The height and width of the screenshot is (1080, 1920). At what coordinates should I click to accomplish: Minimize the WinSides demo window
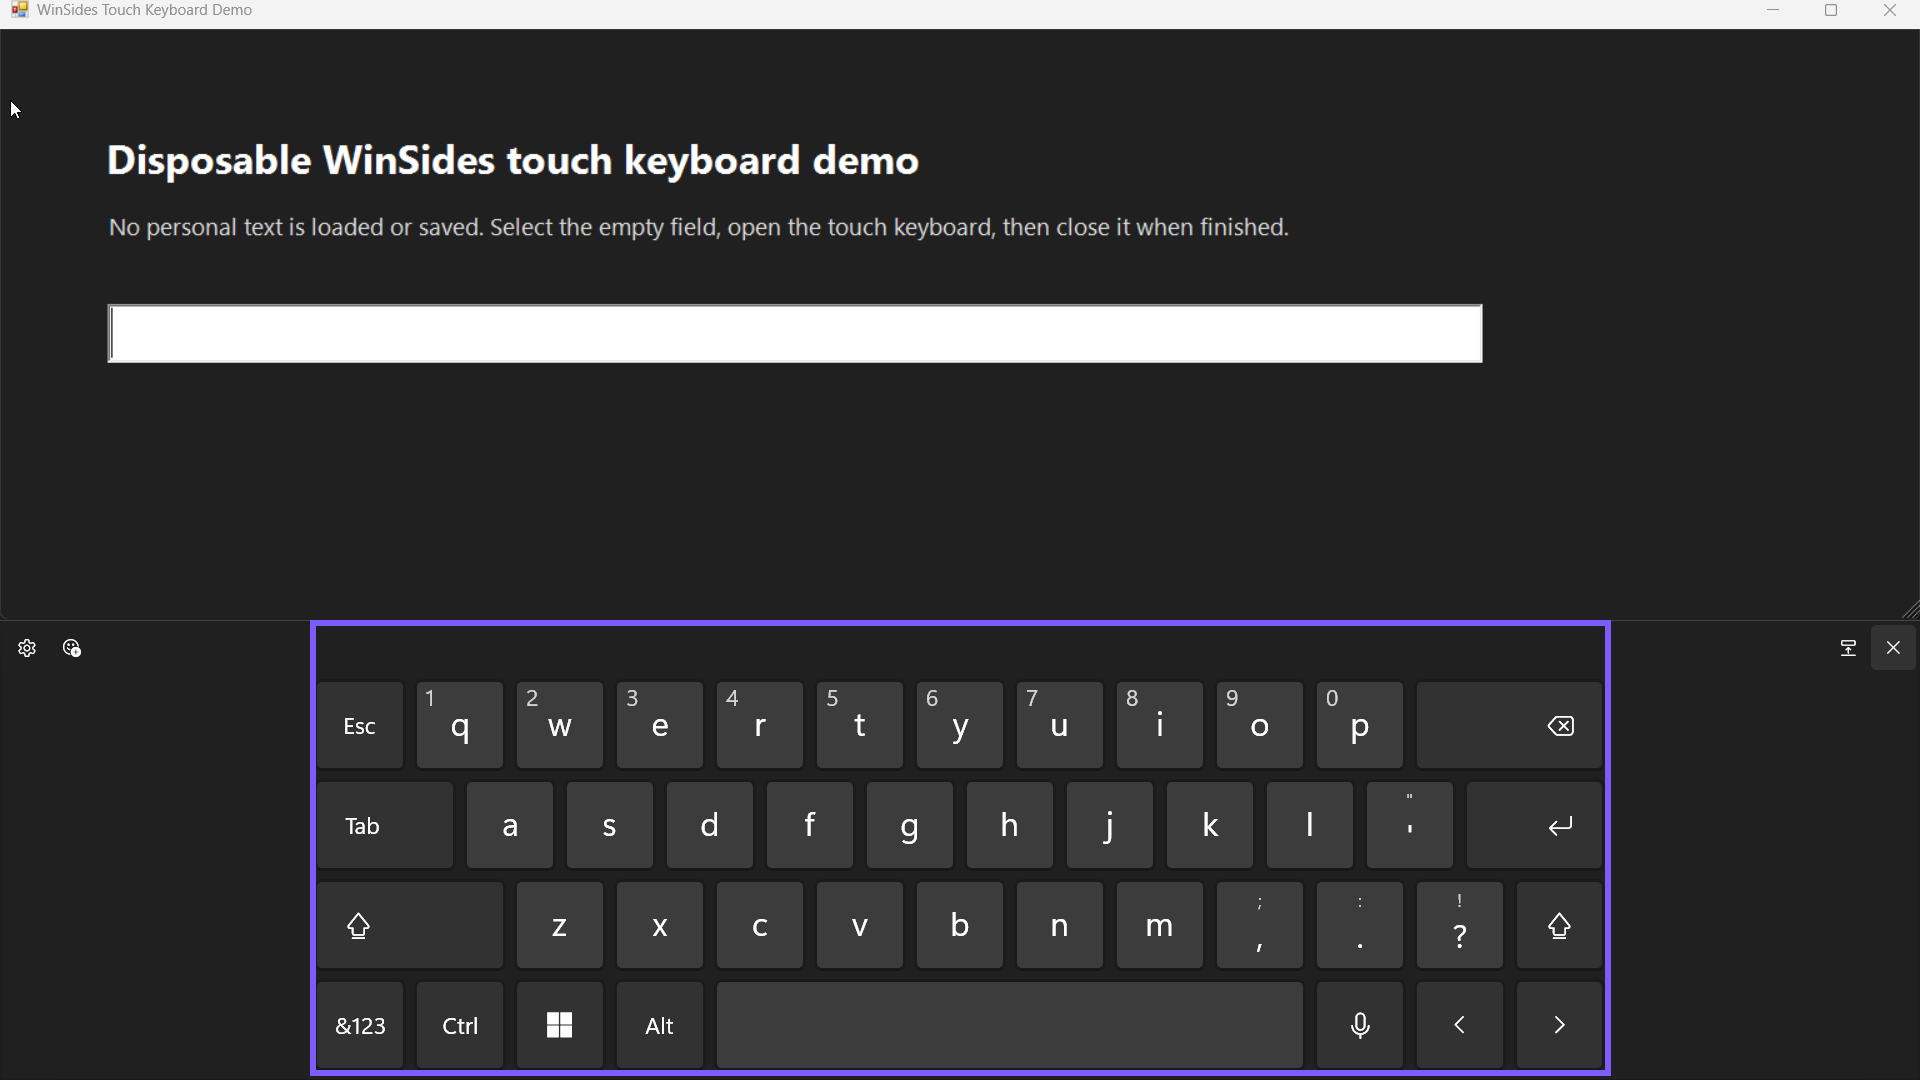[1773, 10]
